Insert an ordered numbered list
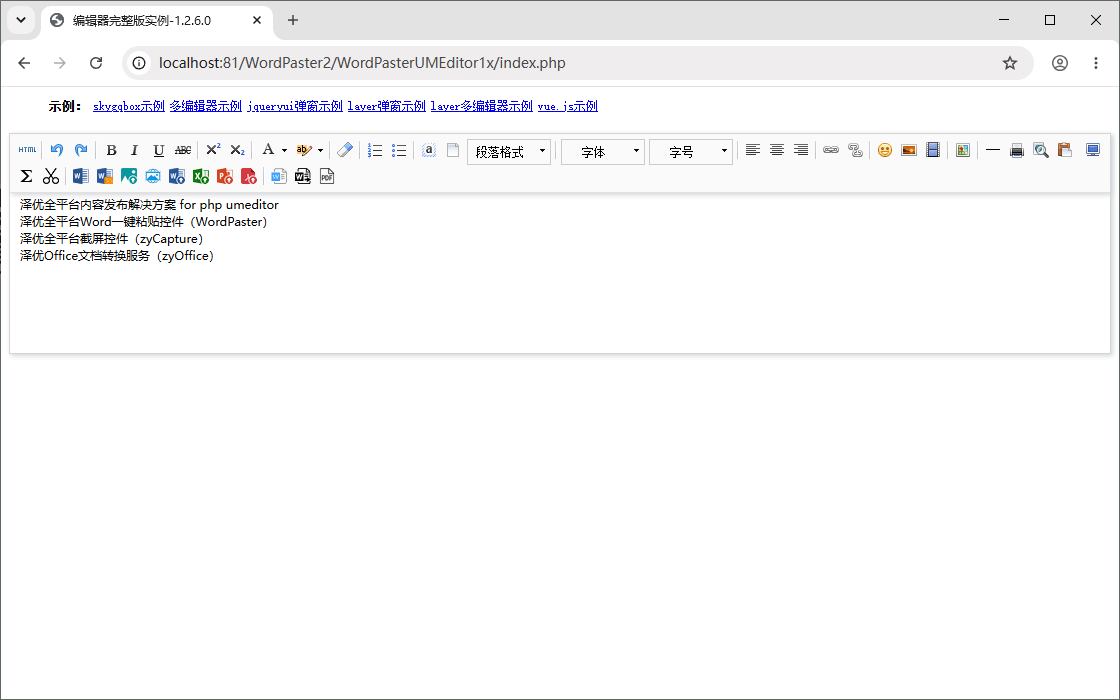The height and width of the screenshot is (700, 1120). [x=375, y=150]
